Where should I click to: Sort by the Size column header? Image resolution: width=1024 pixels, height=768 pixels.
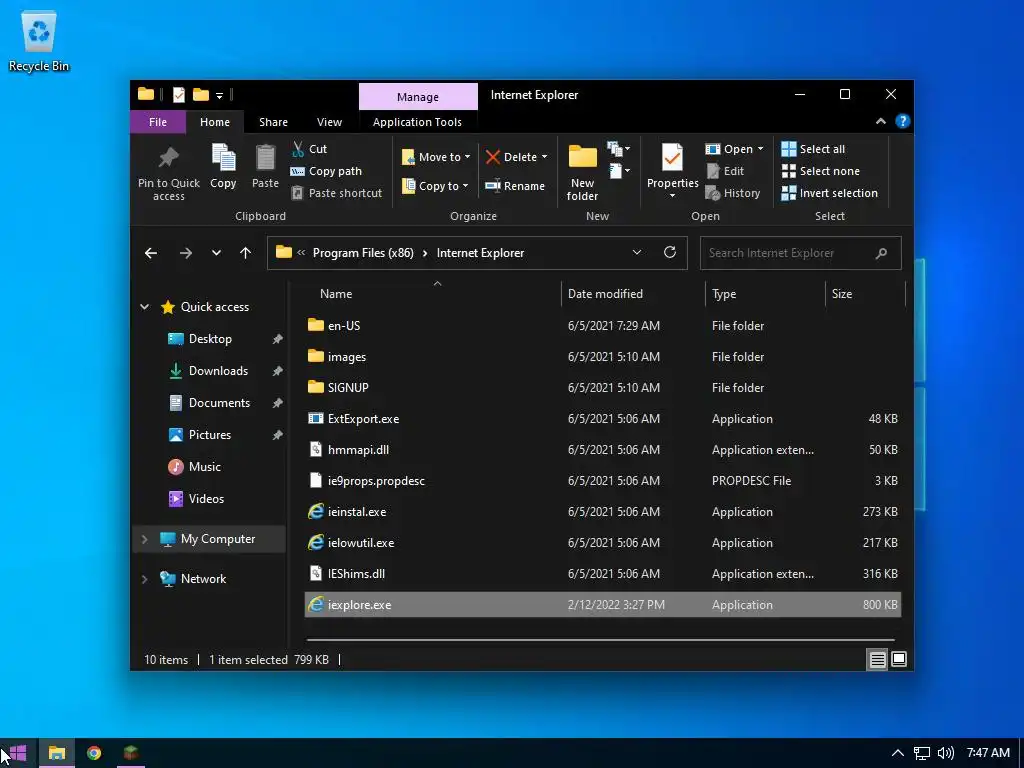(x=842, y=294)
